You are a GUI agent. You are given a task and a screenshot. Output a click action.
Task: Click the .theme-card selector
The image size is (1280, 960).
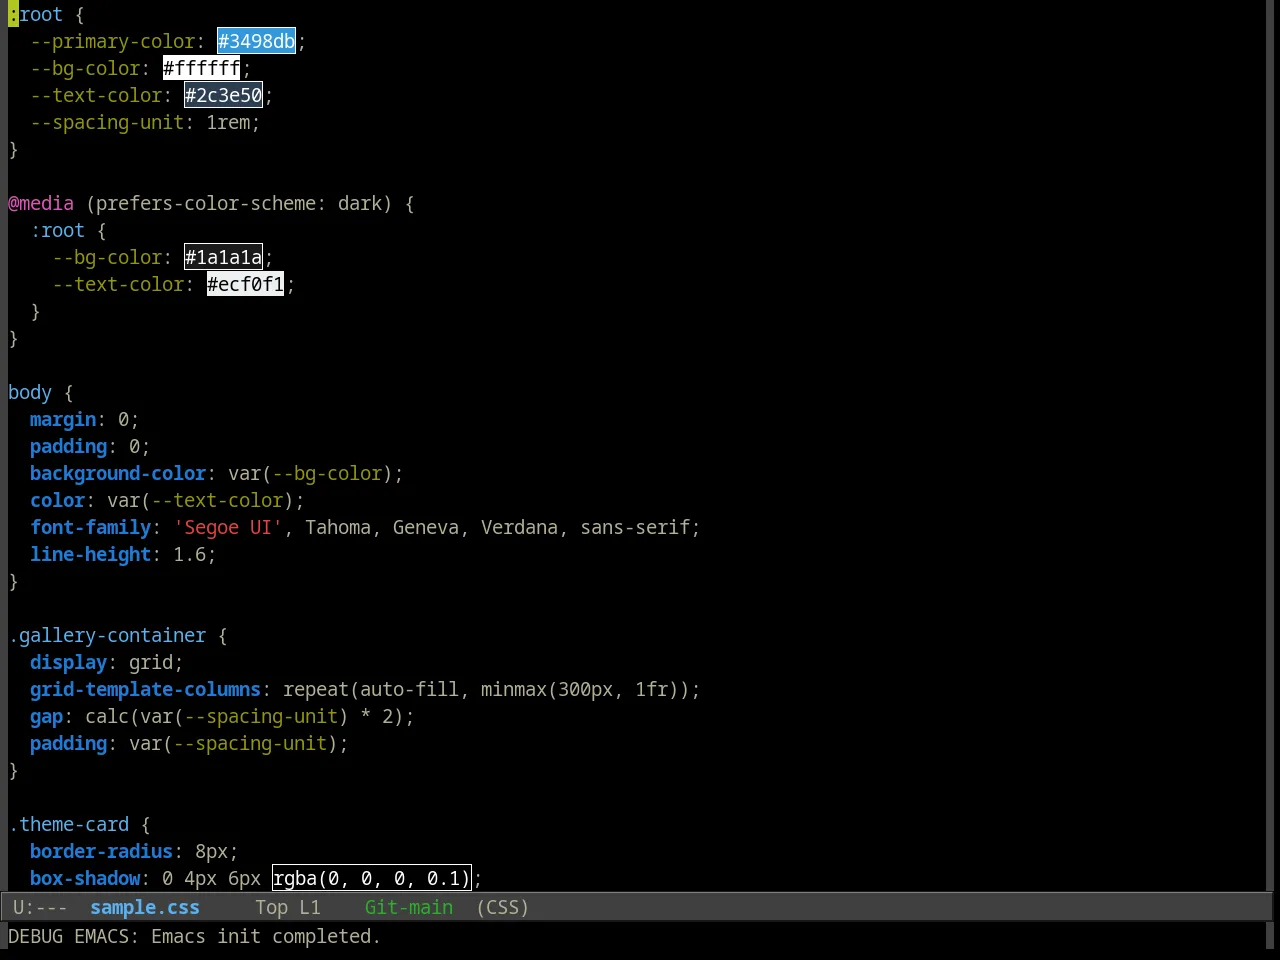pyautogui.click(x=69, y=824)
